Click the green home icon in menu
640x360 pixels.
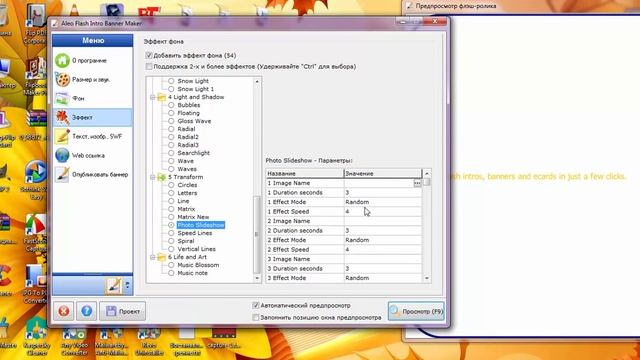tap(62, 60)
